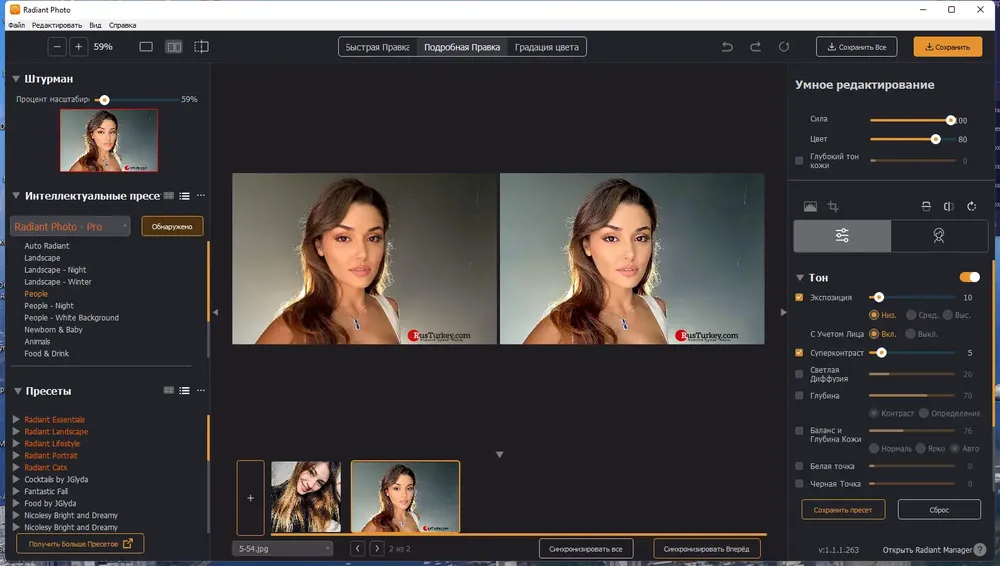Switch to the Градация цвета tab
The width and height of the screenshot is (1000, 566).
coord(547,47)
